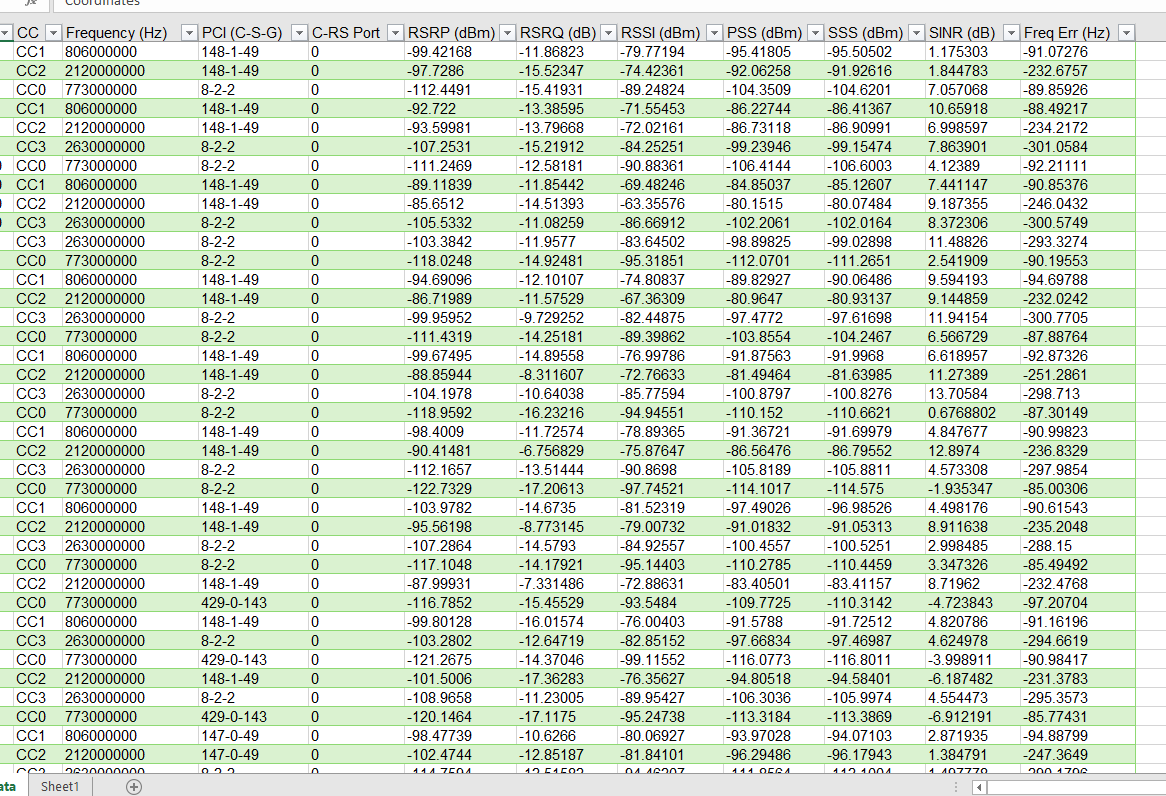Select the RSRQ cell -9.729252
Image resolution: width=1166 pixels, height=796 pixels.
[x=567, y=318]
